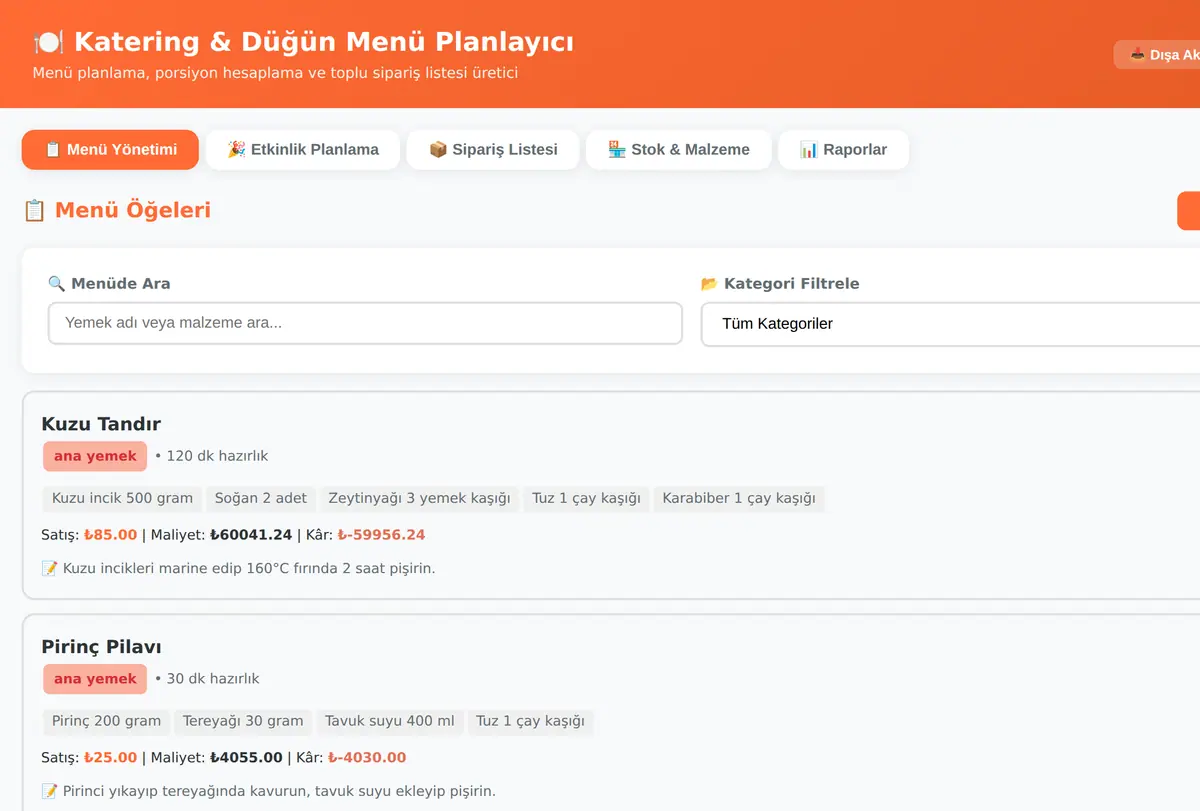Click folder icon next to Kategori Filtrele
Image resolution: width=1200 pixels, height=811 pixels.
click(709, 284)
